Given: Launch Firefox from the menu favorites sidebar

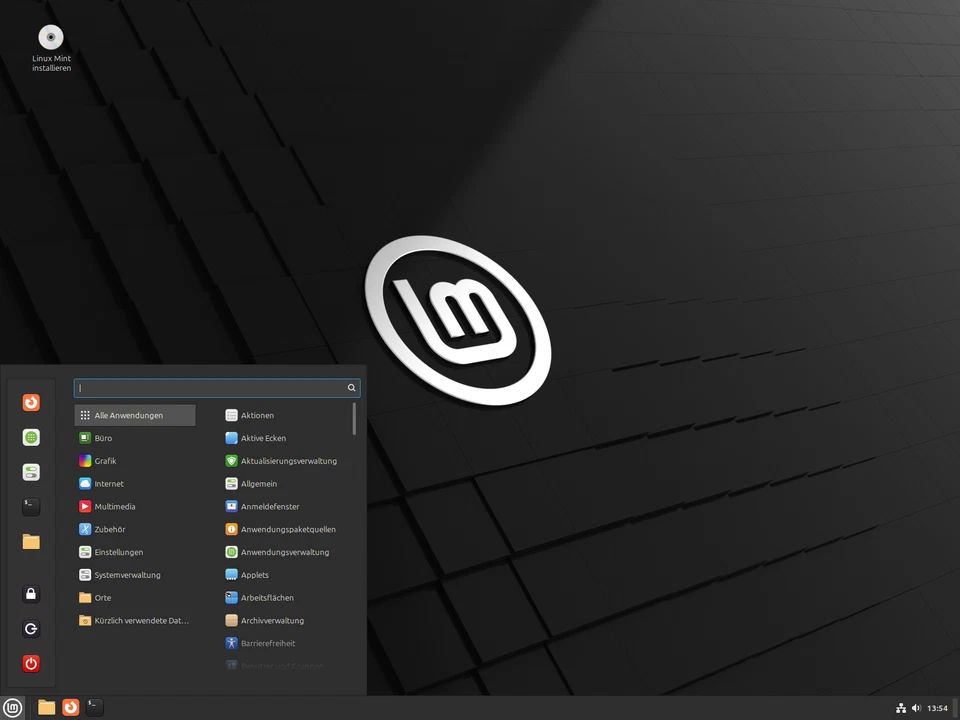Looking at the screenshot, I should pyautogui.click(x=31, y=402).
